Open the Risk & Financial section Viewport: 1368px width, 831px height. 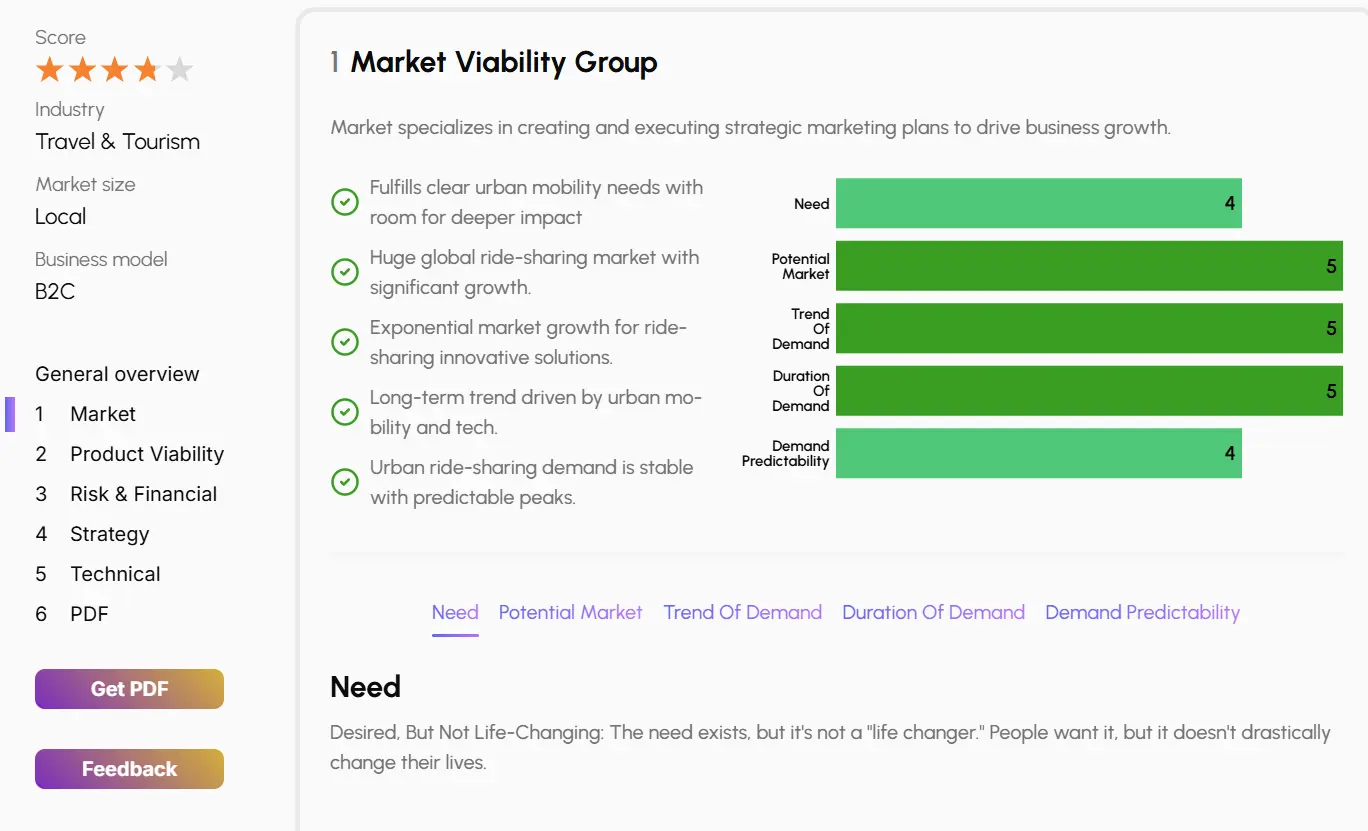coord(143,493)
